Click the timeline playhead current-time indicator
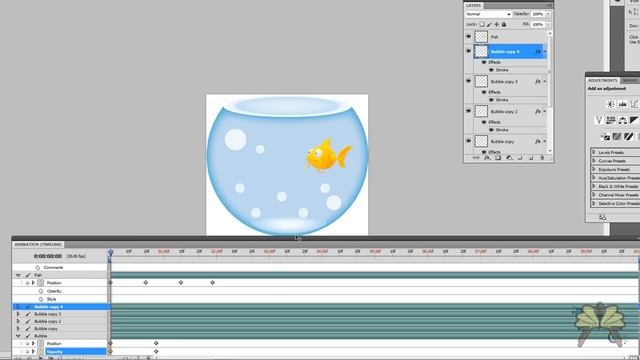The height and width of the screenshot is (360, 640). pyautogui.click(x=110, y=253)
